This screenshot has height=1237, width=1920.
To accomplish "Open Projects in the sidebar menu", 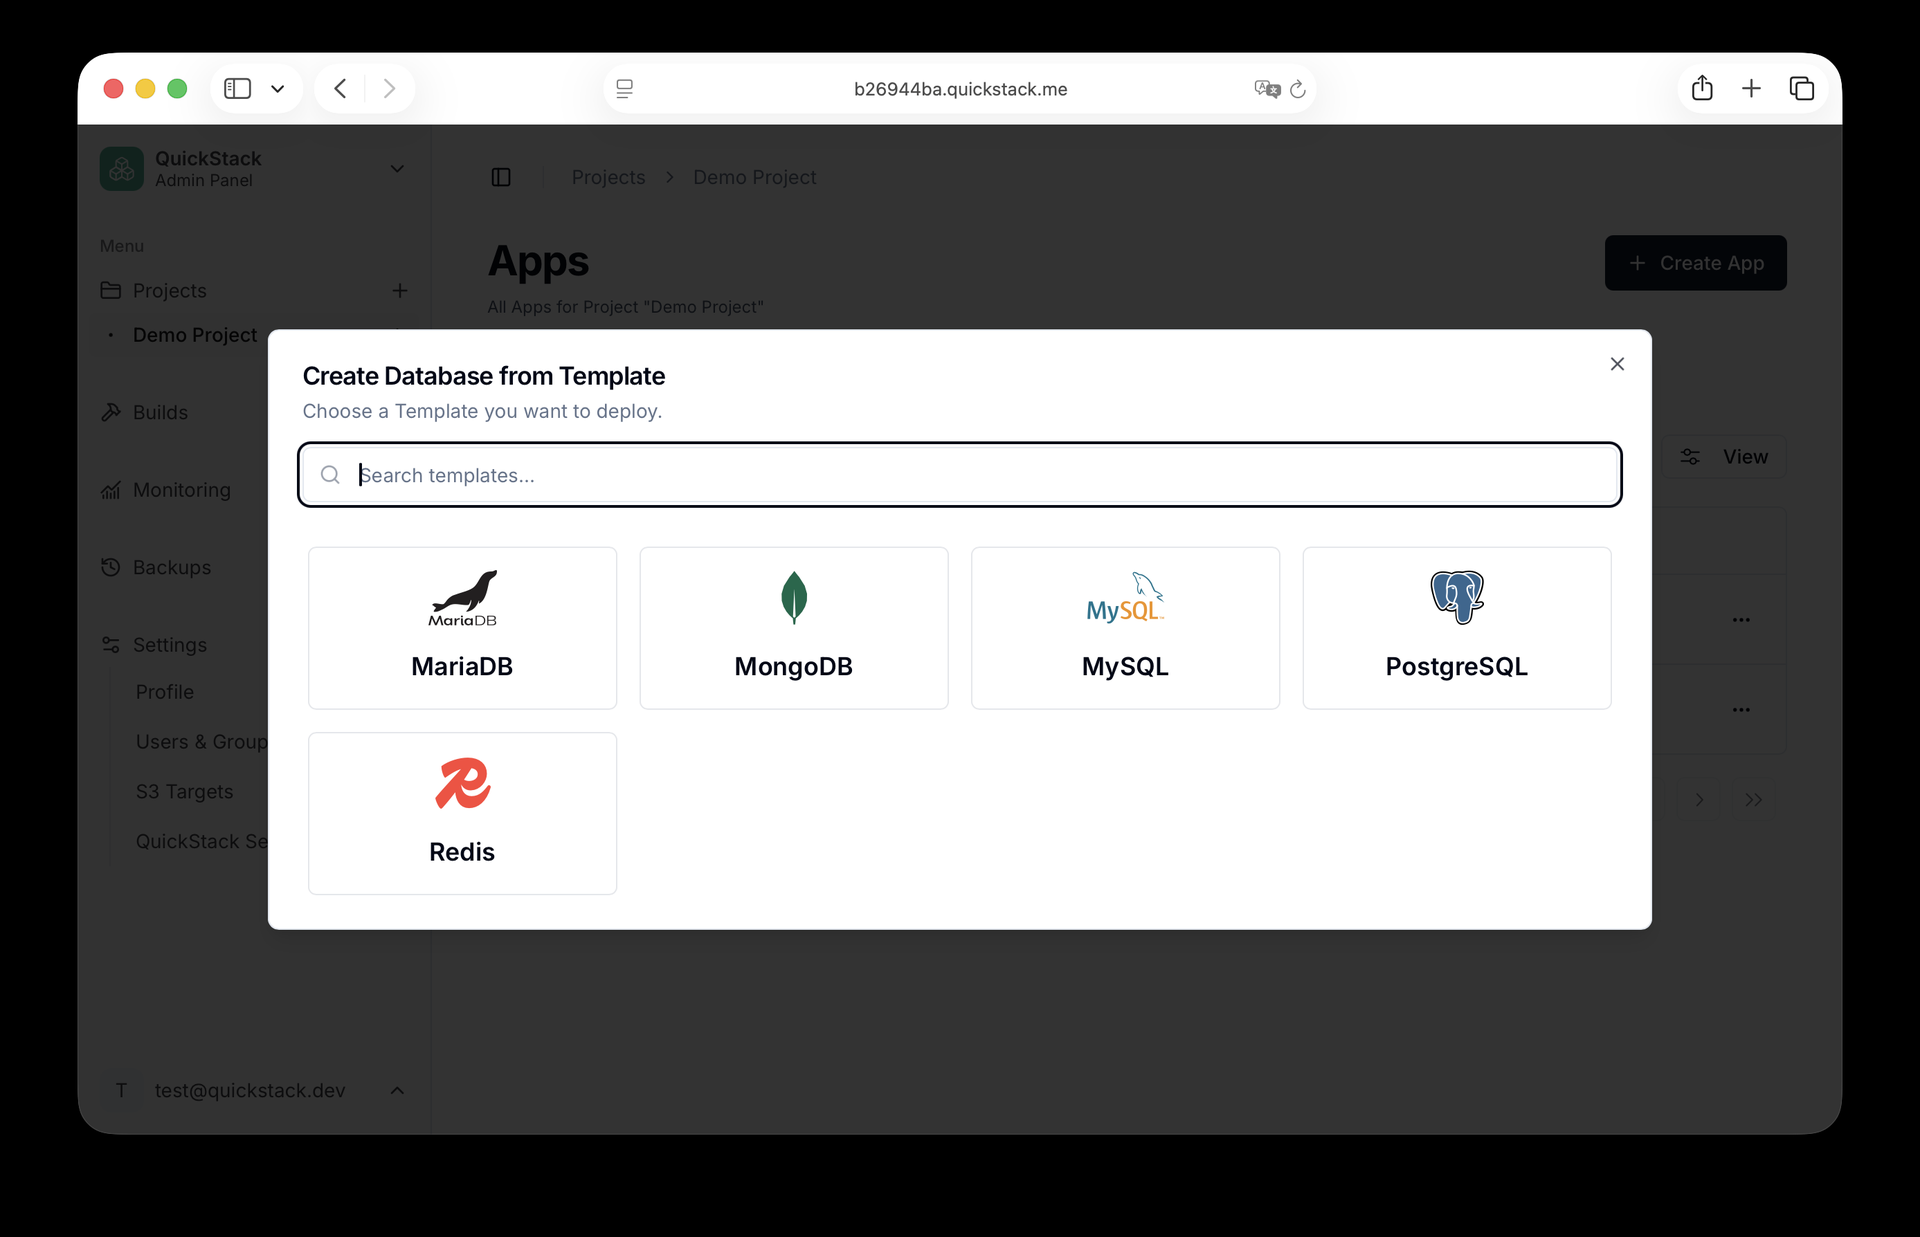I will click(x=170, y=291).
